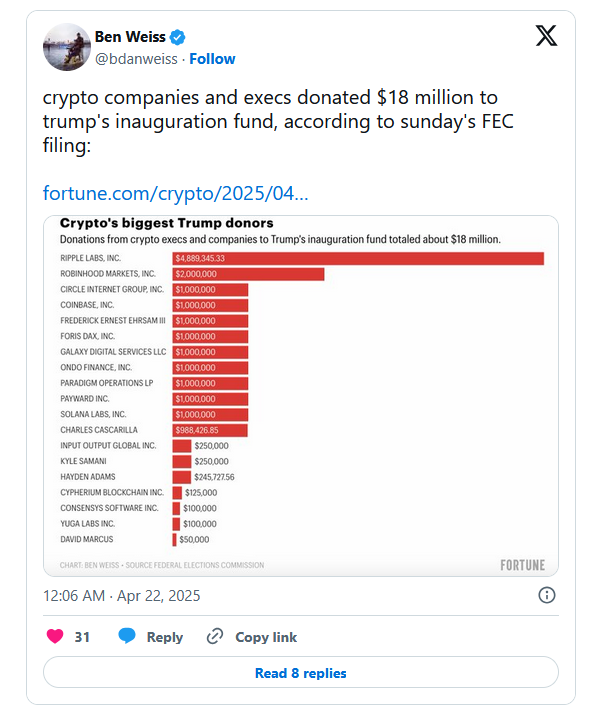Click the Fortune logo in chart

tap(522, 565)
